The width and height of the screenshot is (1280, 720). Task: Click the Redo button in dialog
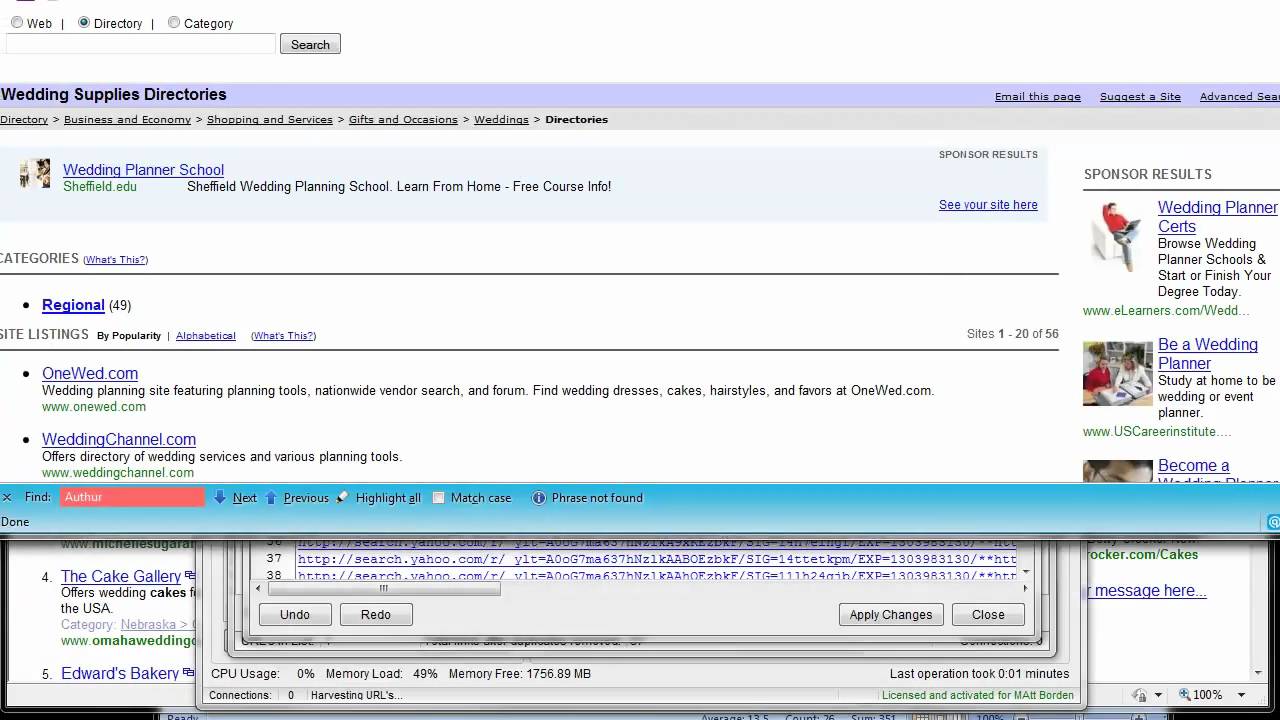(376, 615)
